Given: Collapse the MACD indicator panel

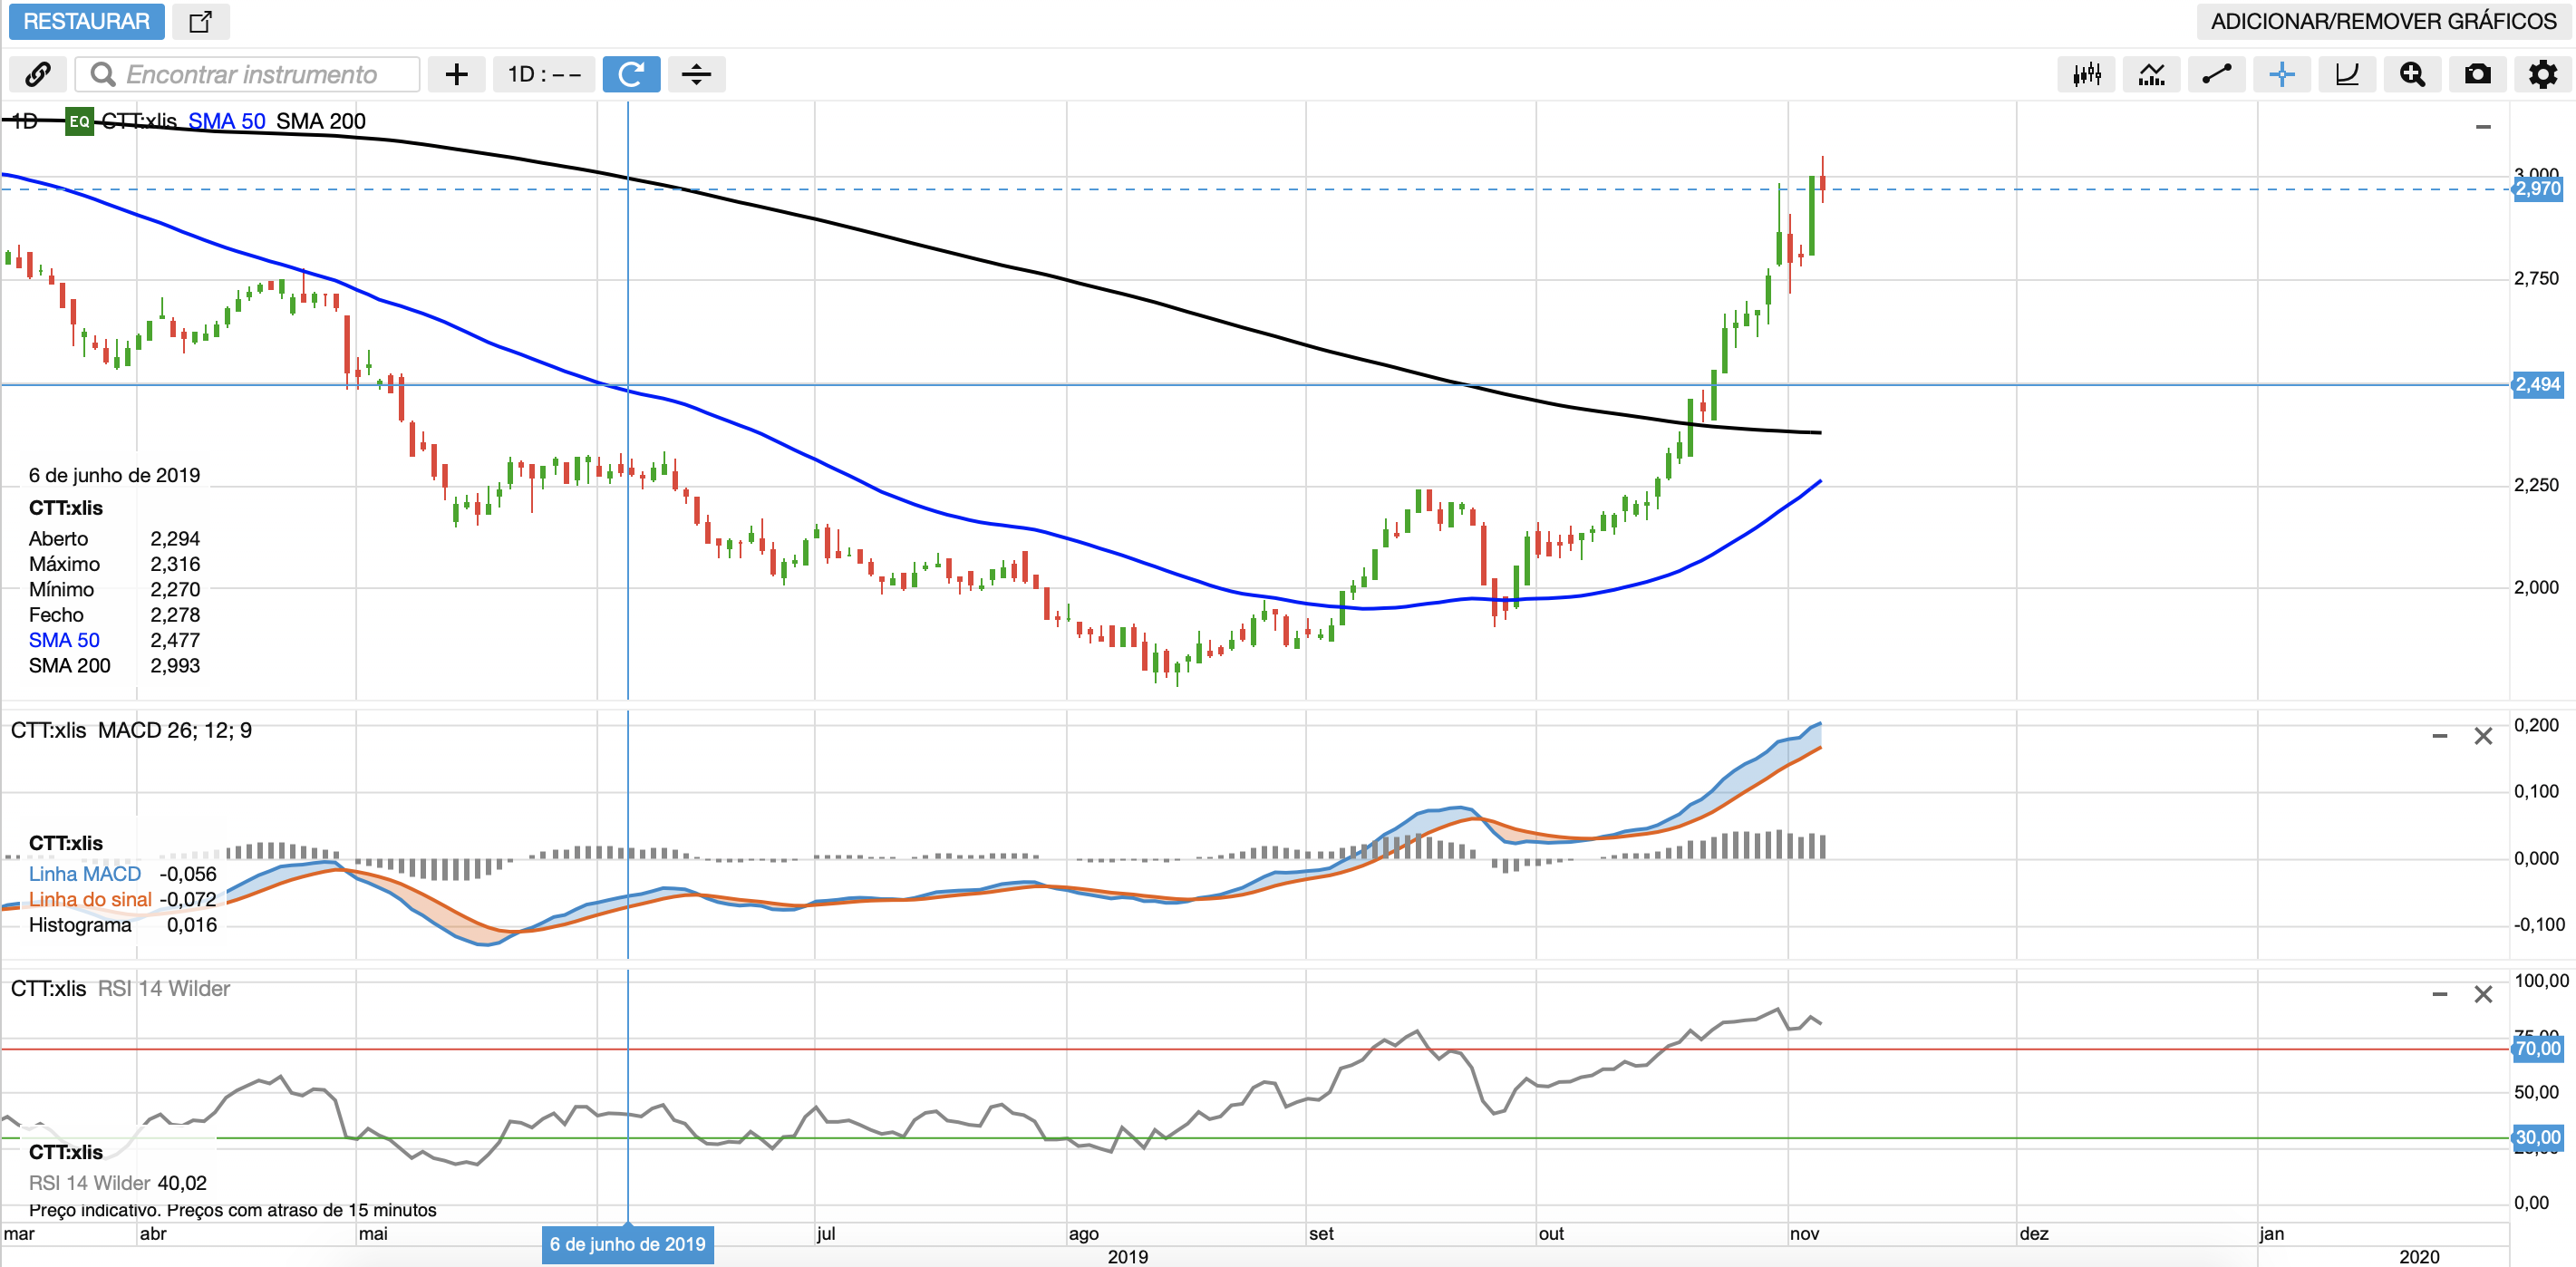Looking at the screenshot, I should (x=2439, y=737).
